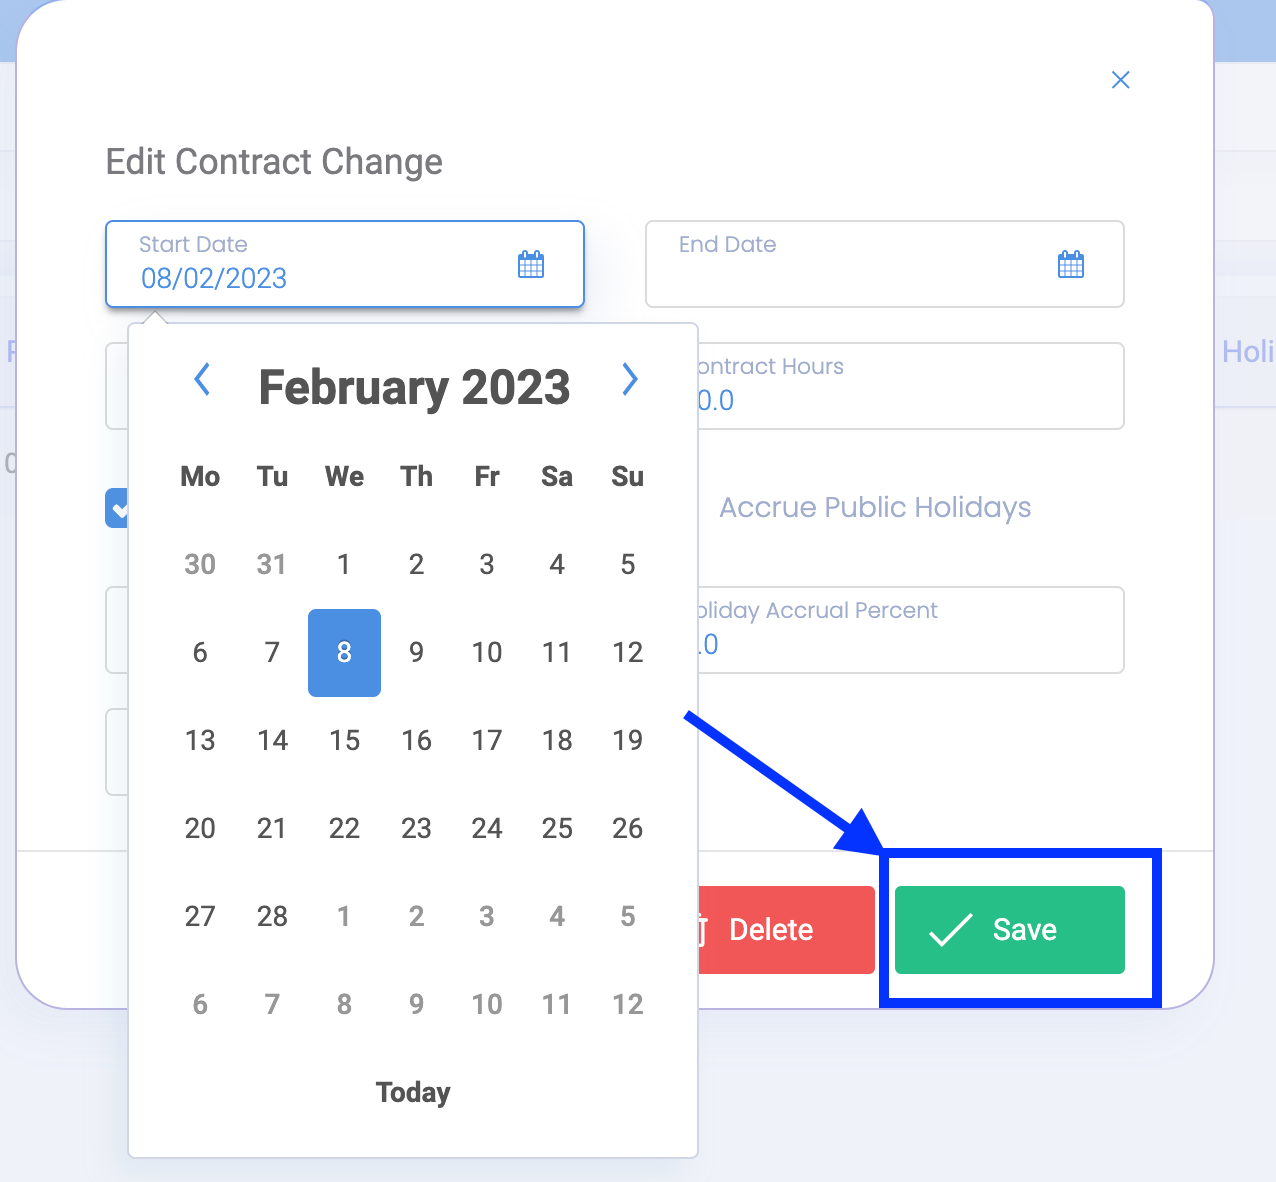Screen dimensions: 1276x1182
Task: Uncheck the blue checkbox beside the calendar
Action: pos(117,508)
